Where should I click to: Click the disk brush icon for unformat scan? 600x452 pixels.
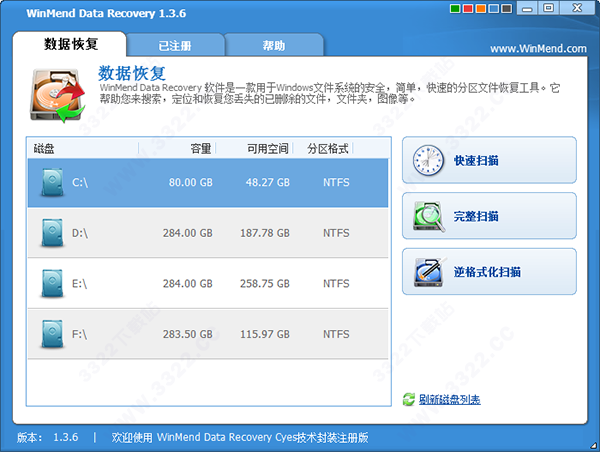click(x=429, y=272)
